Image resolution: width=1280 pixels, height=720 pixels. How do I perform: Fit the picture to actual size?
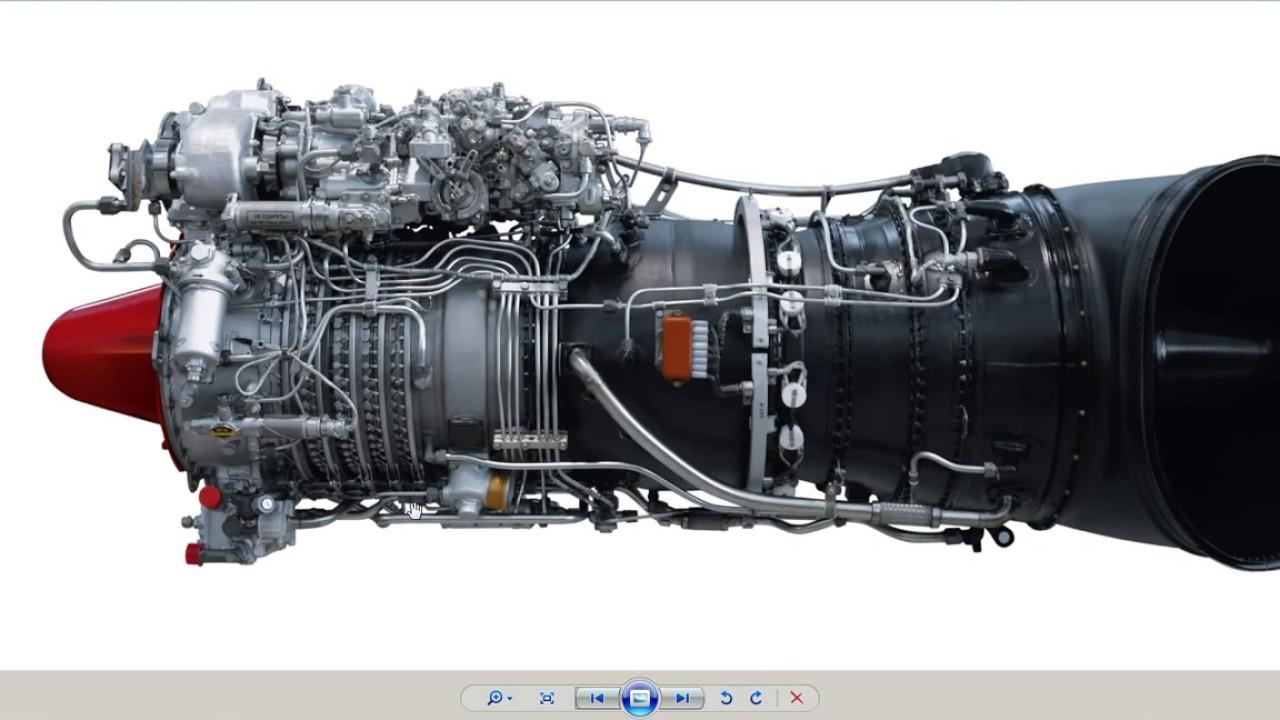[x=547, y=698]
